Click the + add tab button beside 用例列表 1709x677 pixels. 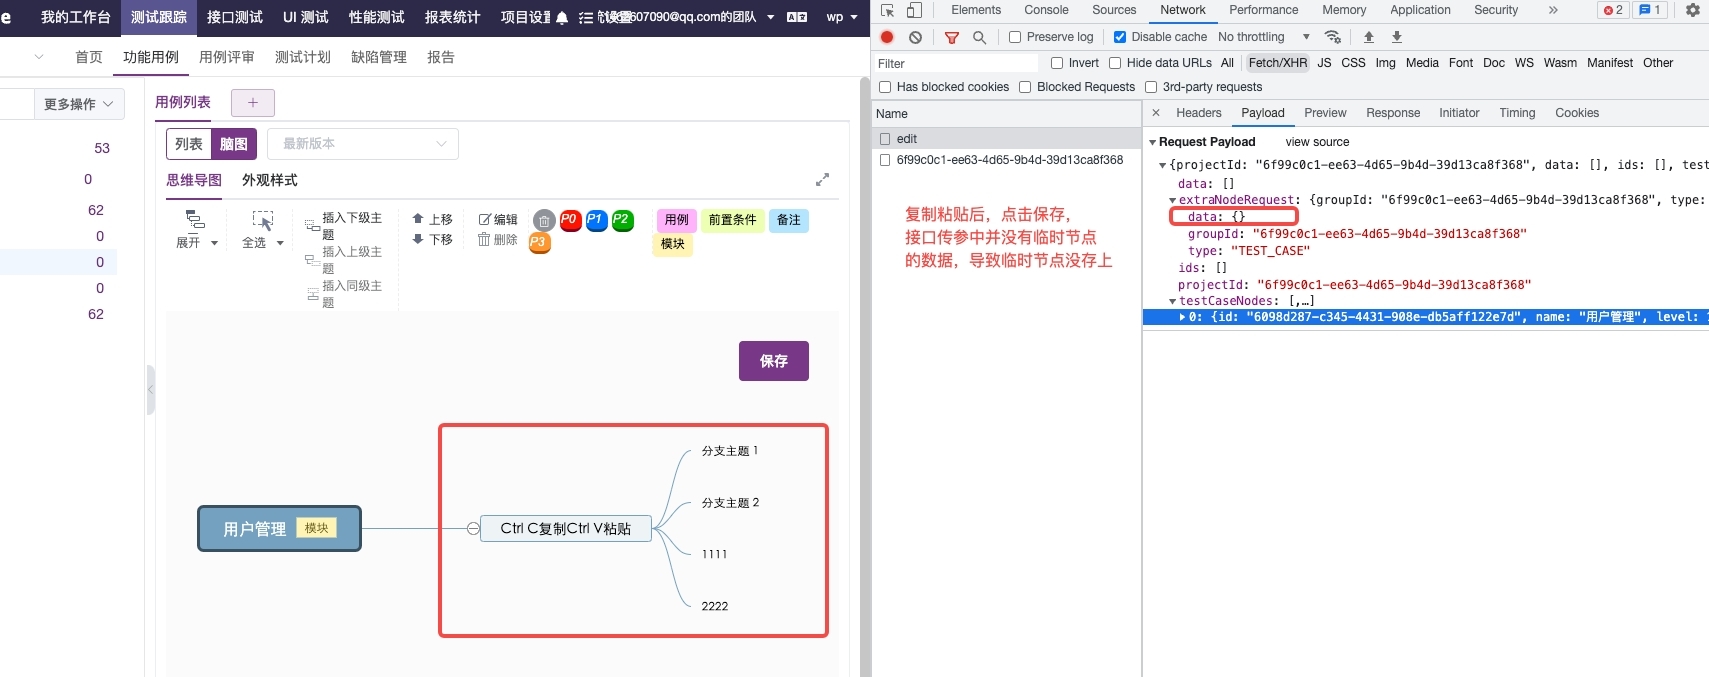point(253,102)
